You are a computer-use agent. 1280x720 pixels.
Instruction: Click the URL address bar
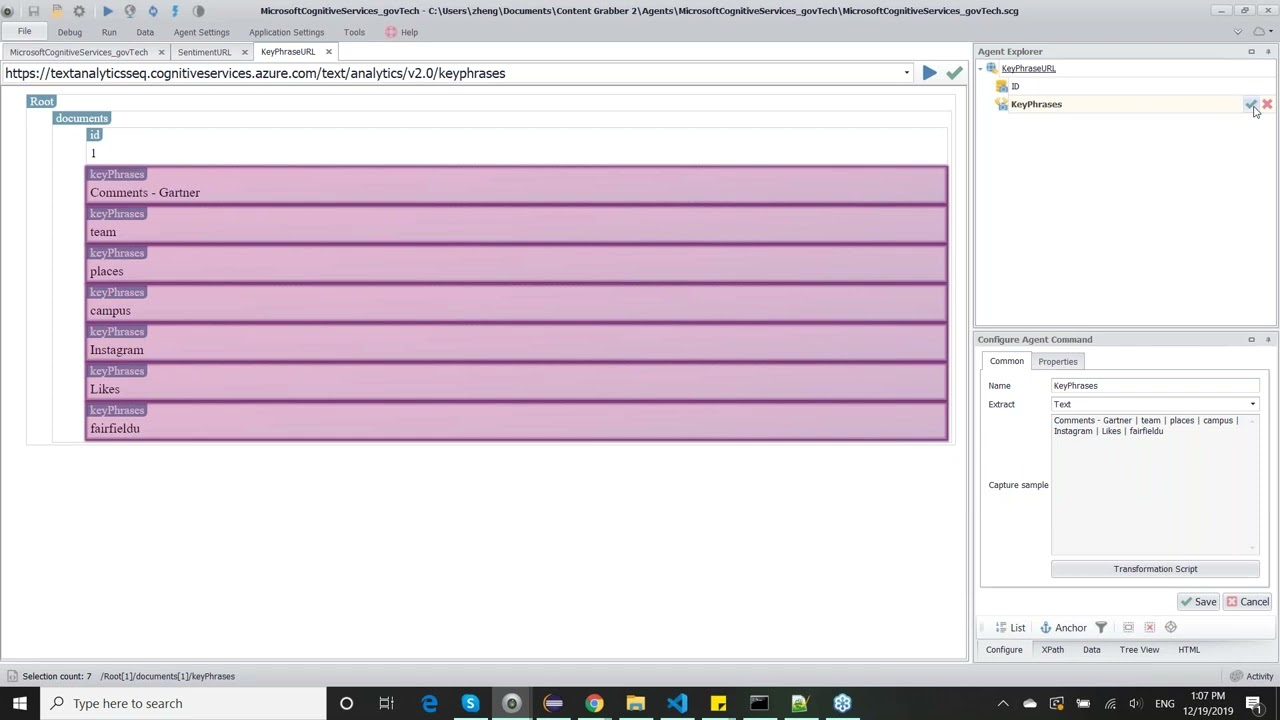450,73
